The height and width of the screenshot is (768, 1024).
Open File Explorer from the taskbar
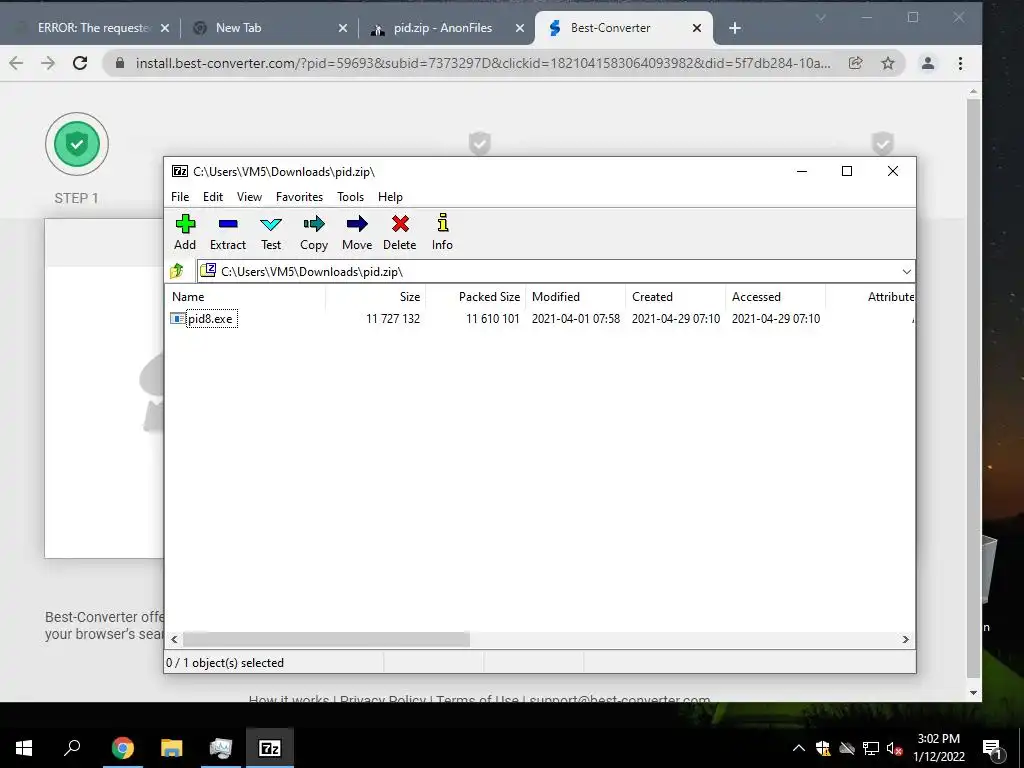[172, 748]
